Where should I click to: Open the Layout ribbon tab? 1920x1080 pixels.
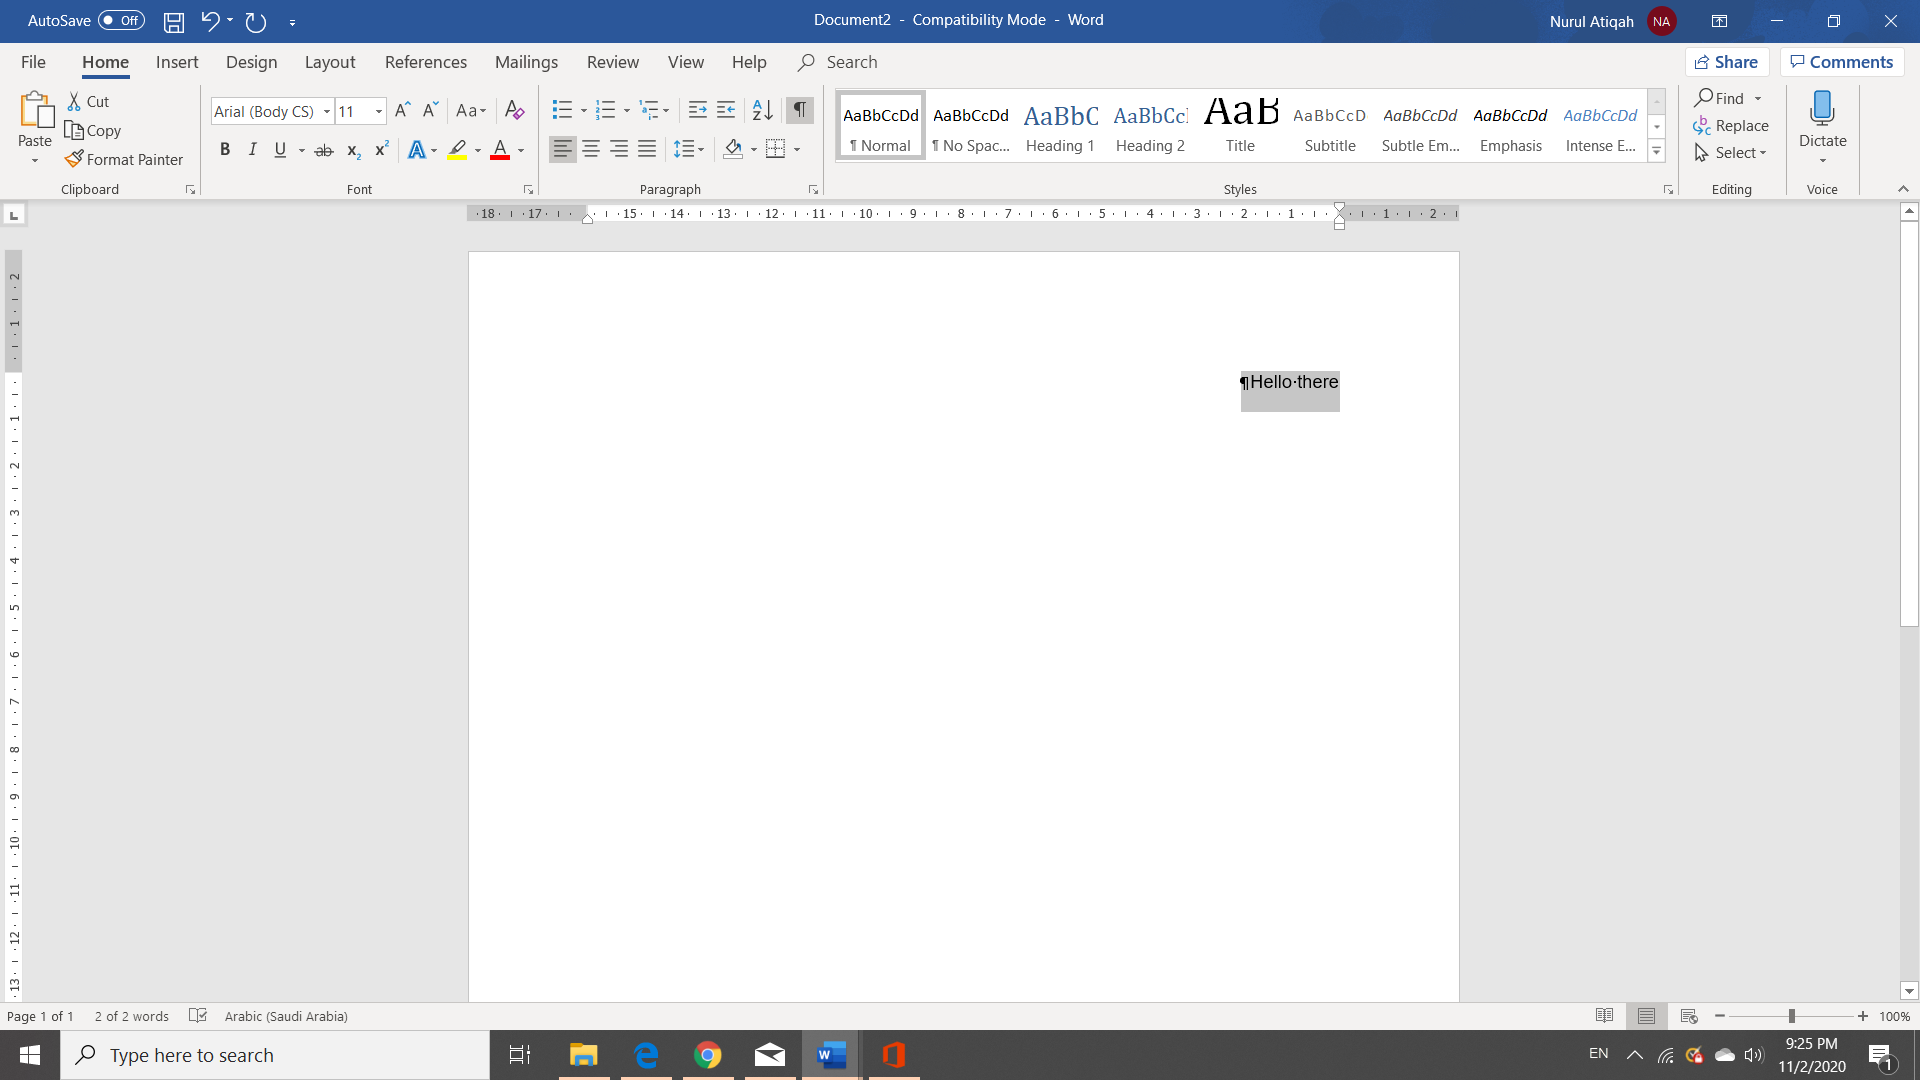pos(329,62)
